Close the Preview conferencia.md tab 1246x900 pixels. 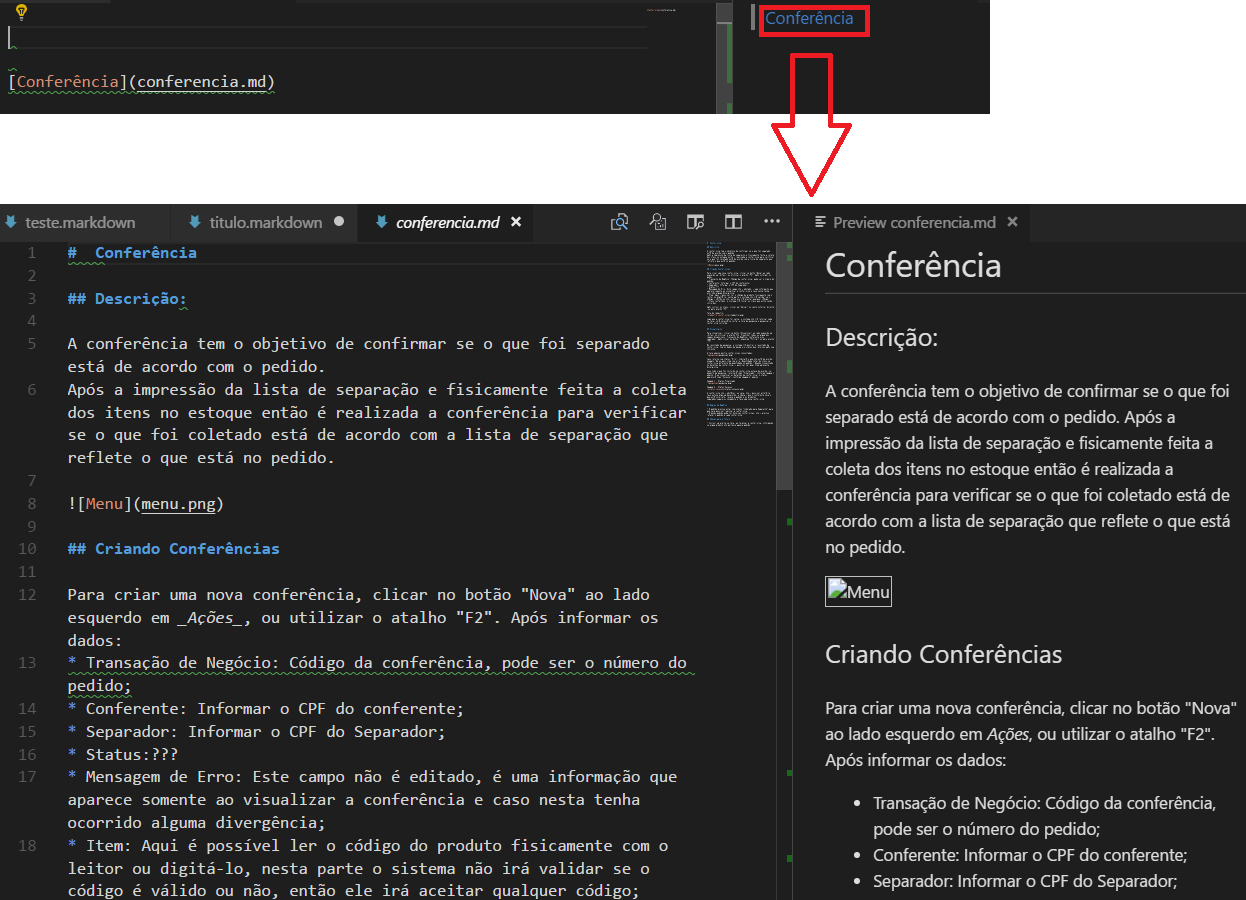click(1012, 222)
